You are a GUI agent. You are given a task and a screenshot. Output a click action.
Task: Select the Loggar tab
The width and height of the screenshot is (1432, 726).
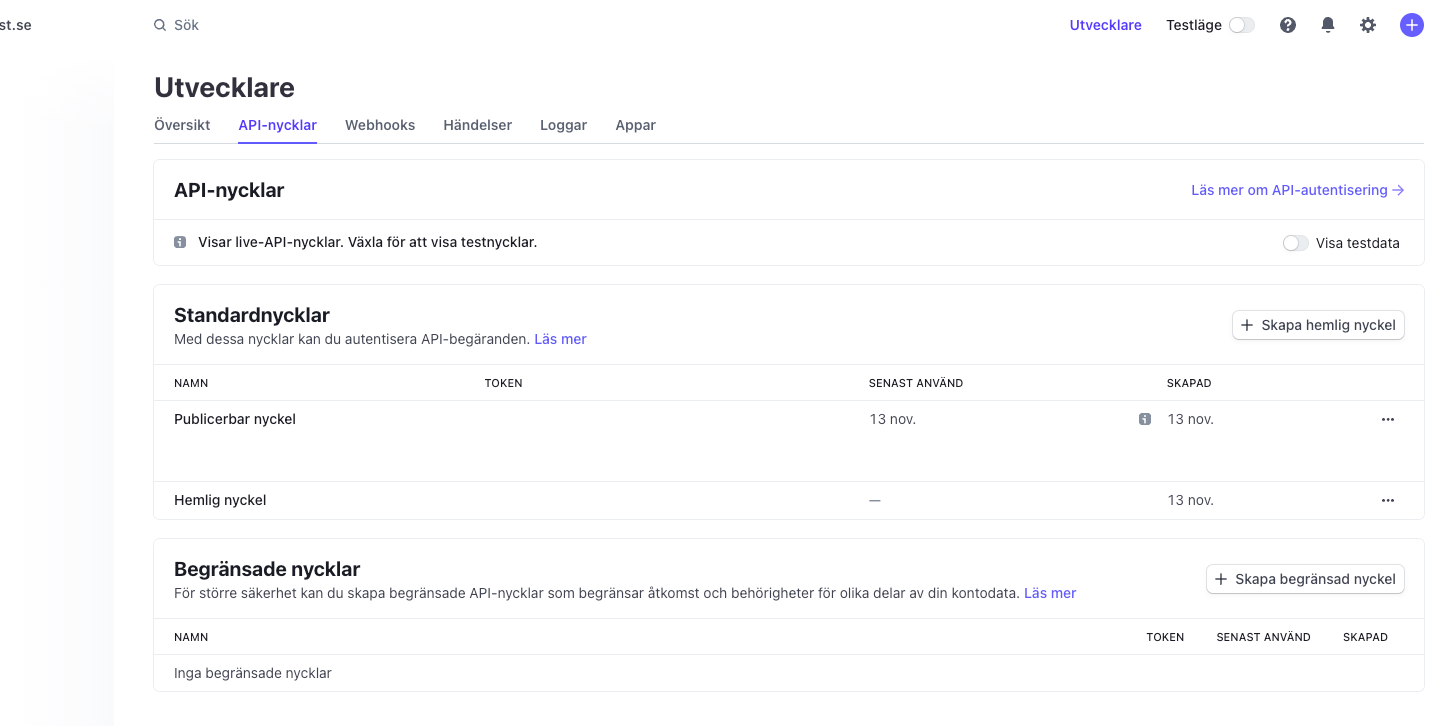(x=563, y=125)
